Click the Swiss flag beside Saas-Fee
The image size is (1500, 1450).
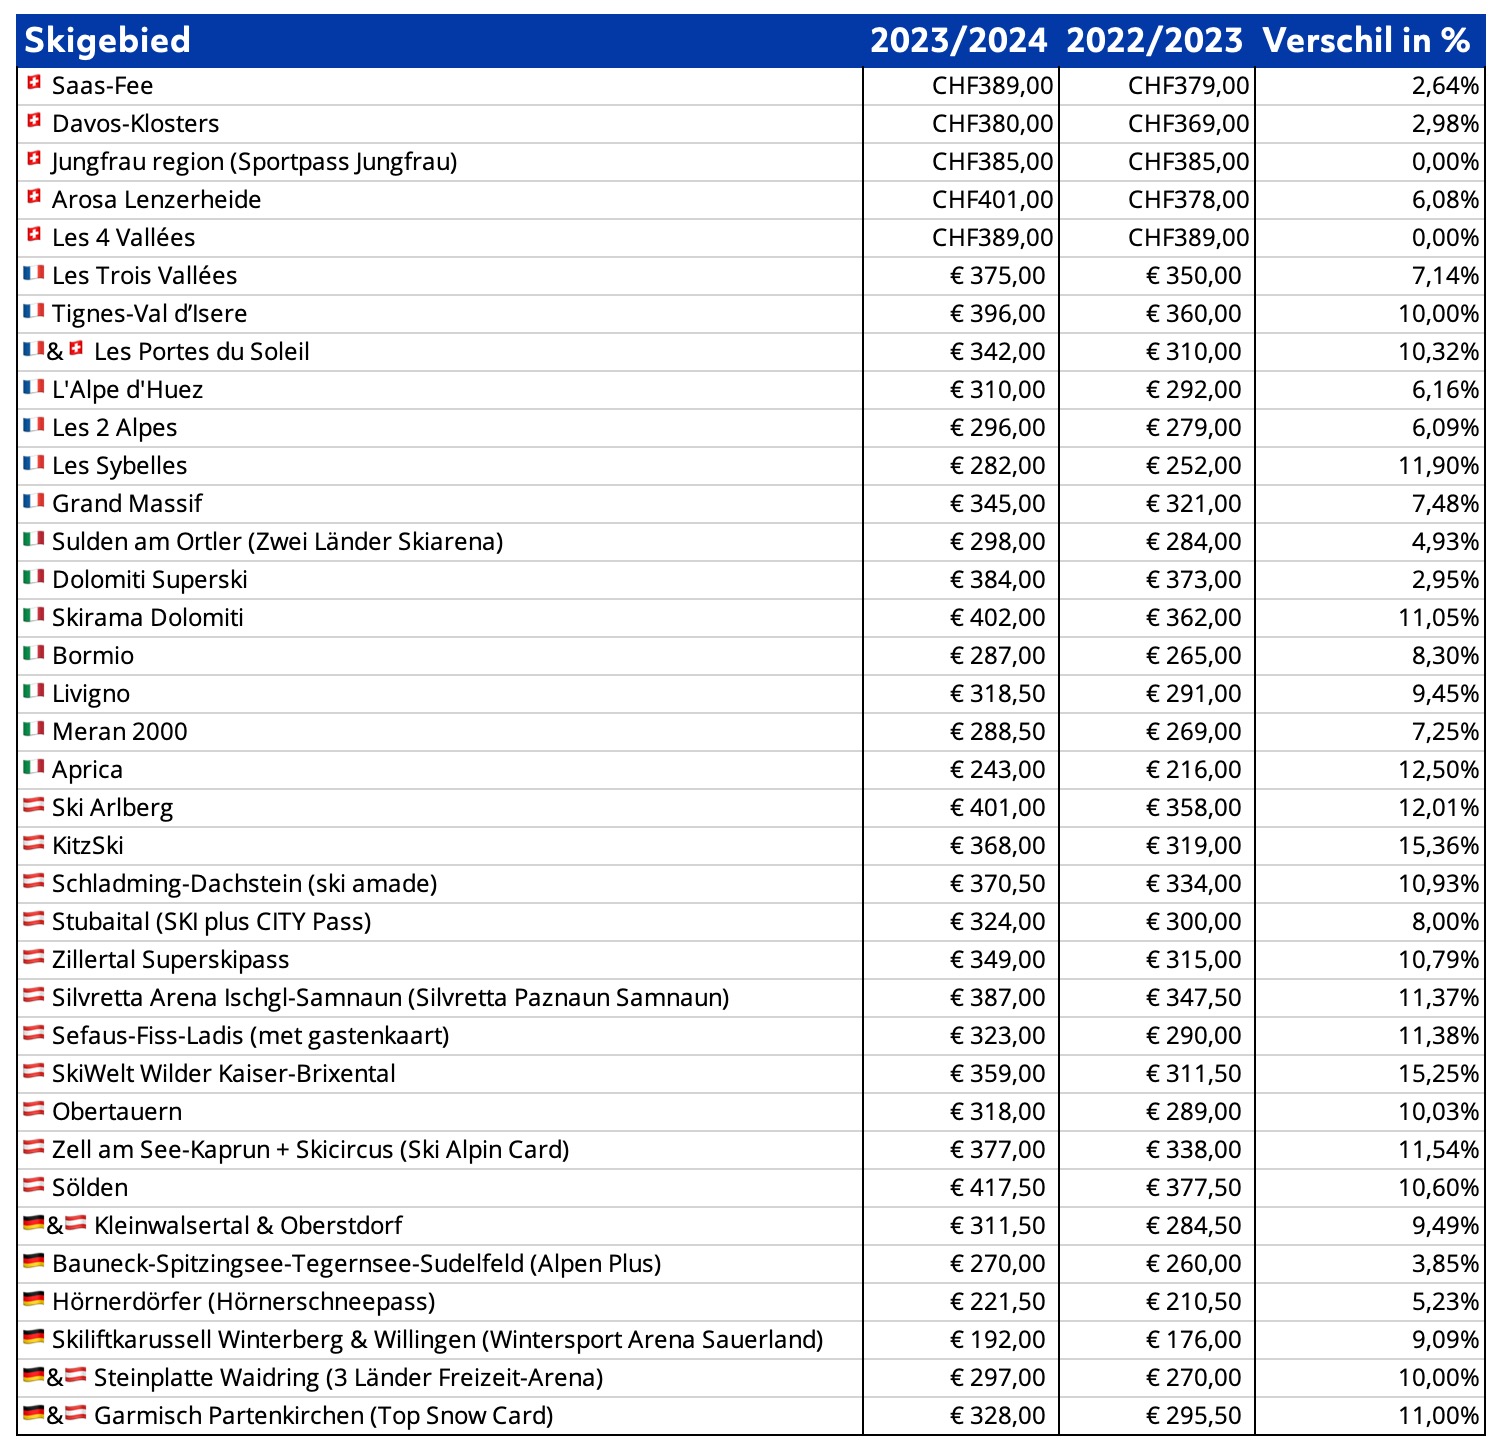34,83
